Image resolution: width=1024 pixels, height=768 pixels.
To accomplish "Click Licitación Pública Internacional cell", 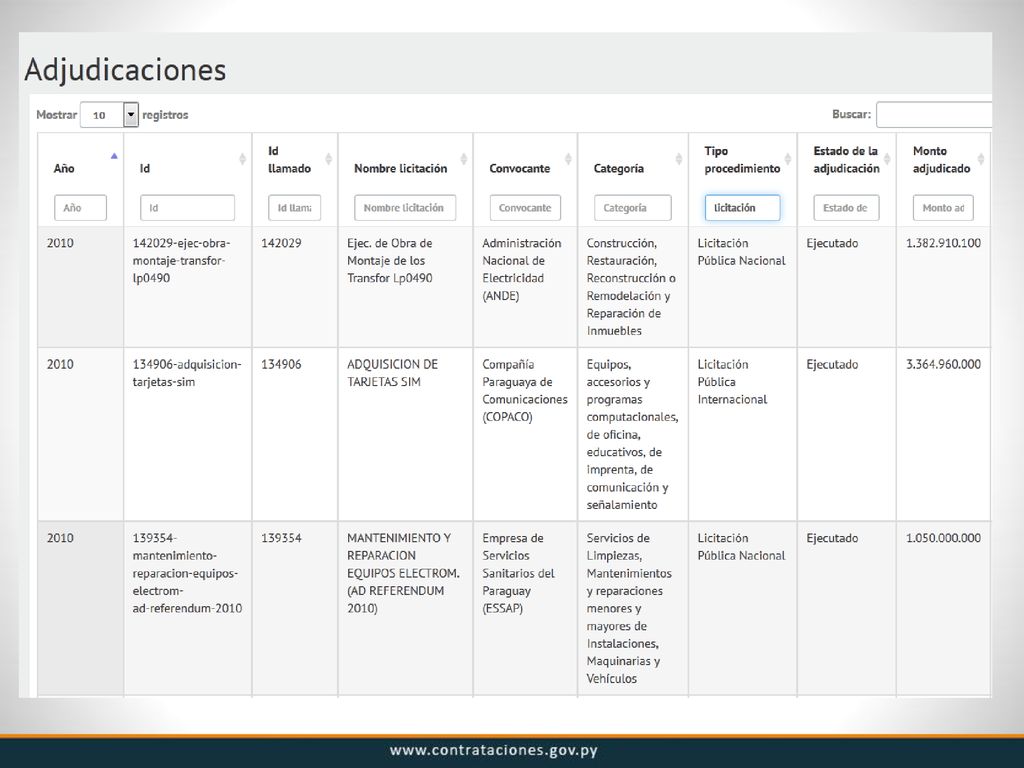I will (x=732, y=382).
